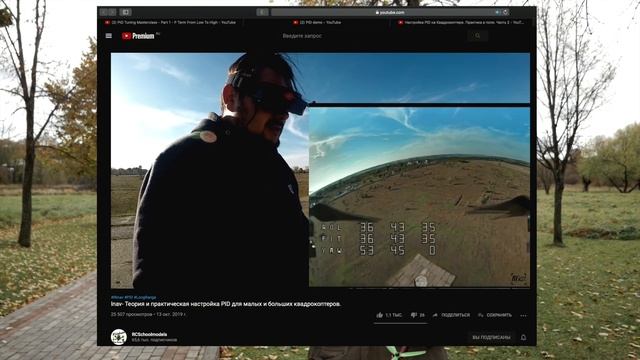This screenshot has width=640, height=360.
Task: Click the youtube.com address bar
Action: click(390, 12)
